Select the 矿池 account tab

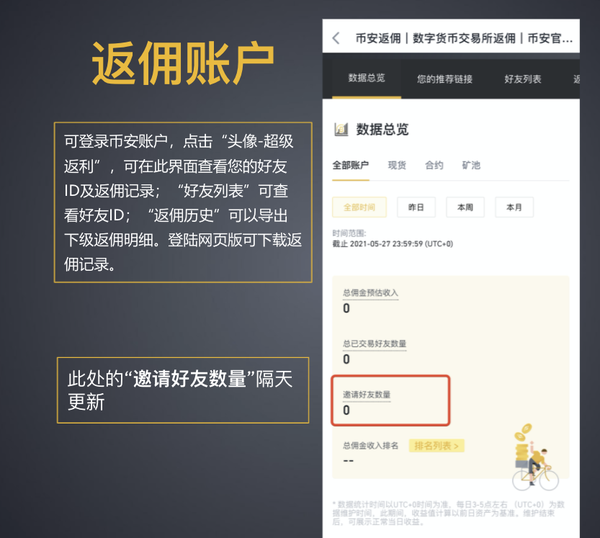click(471, 165)
